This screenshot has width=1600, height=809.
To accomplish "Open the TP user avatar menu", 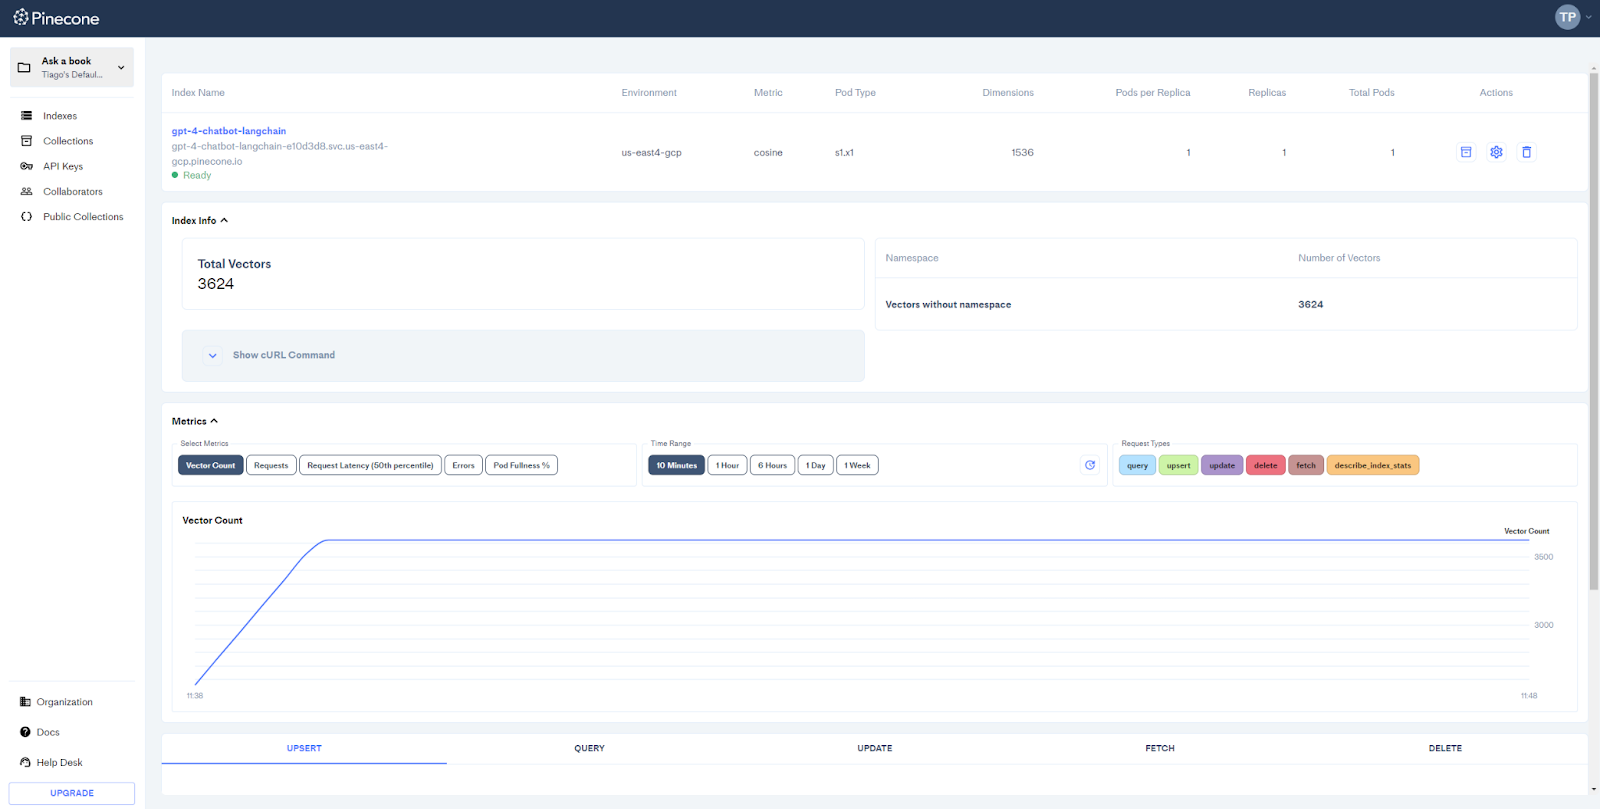I will point(1567,17).
